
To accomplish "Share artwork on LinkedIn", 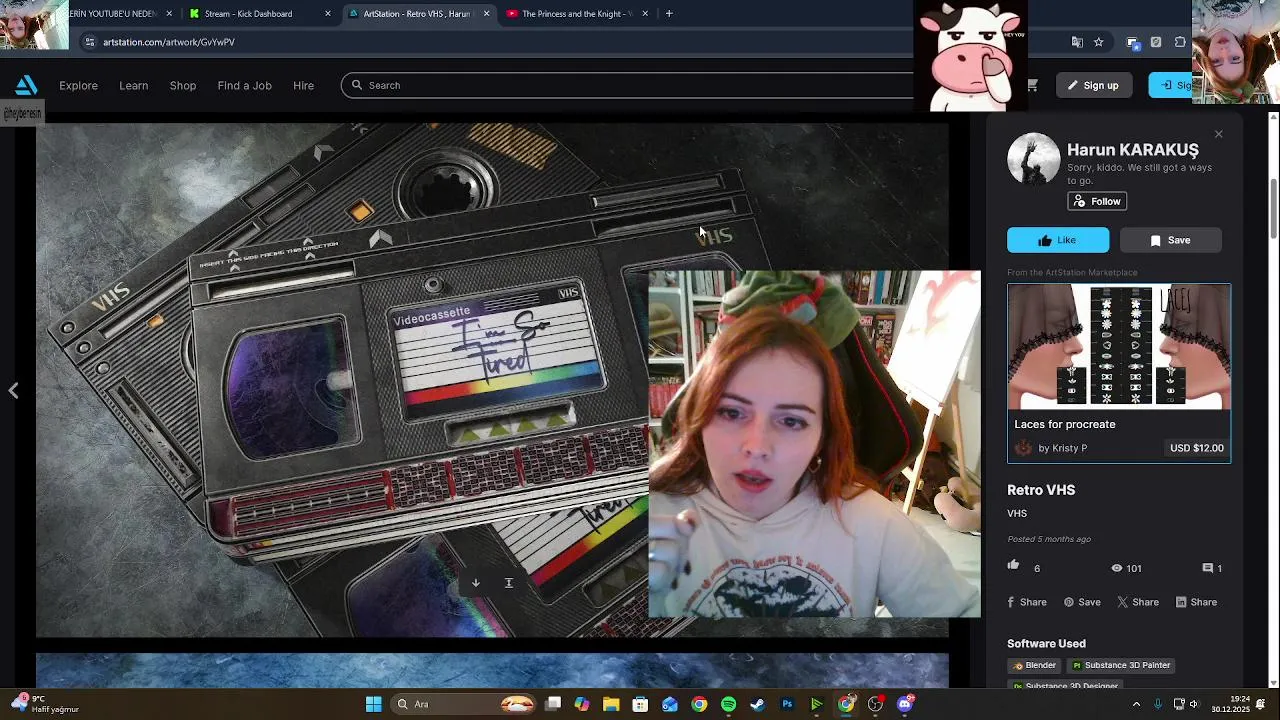I will click(x=1196, y=602).
